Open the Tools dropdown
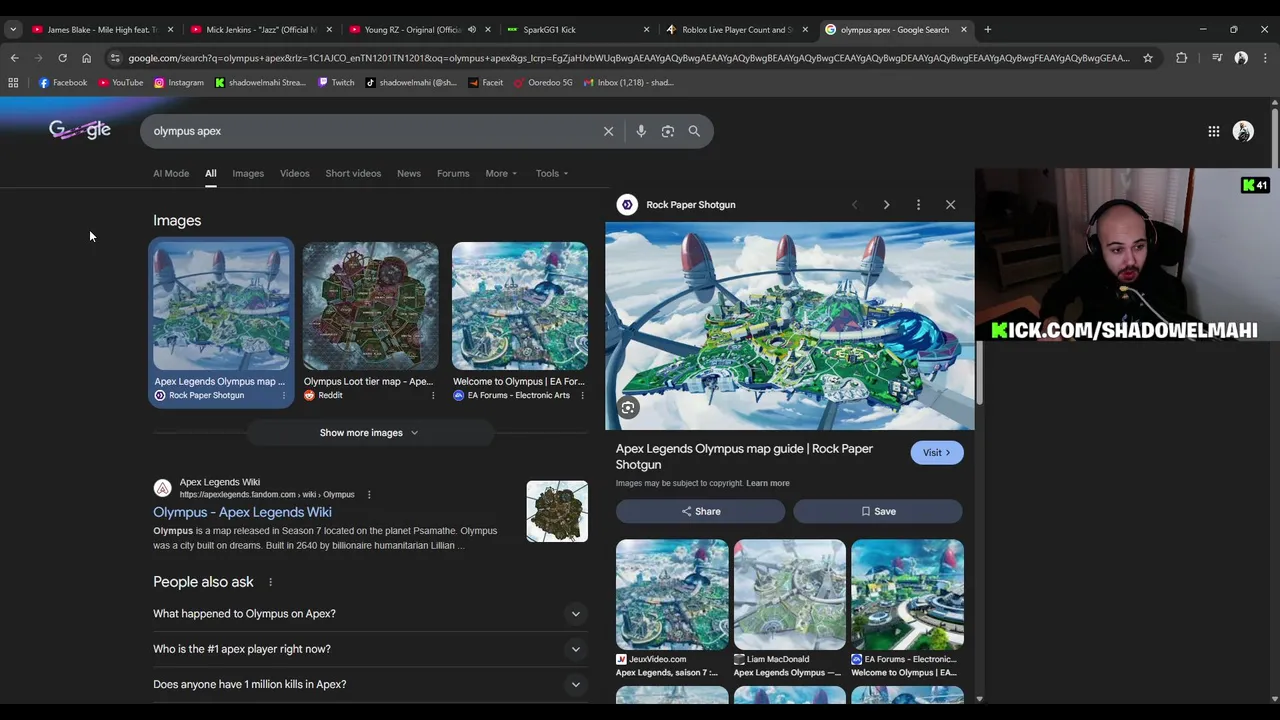 coord(551,173)
